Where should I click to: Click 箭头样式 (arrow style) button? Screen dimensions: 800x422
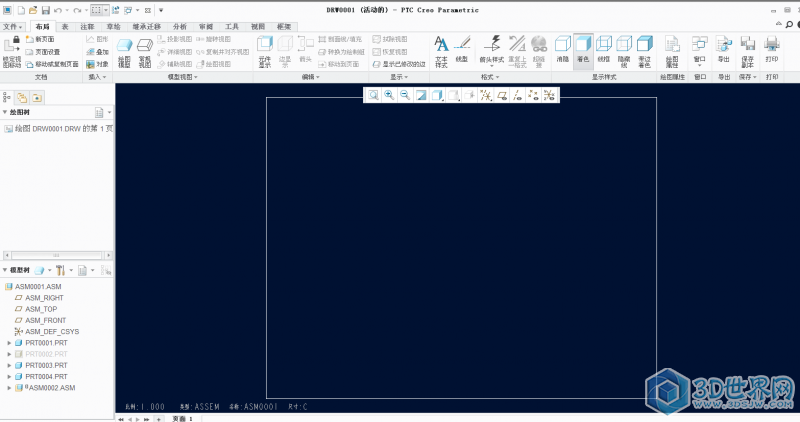(492, 50)
